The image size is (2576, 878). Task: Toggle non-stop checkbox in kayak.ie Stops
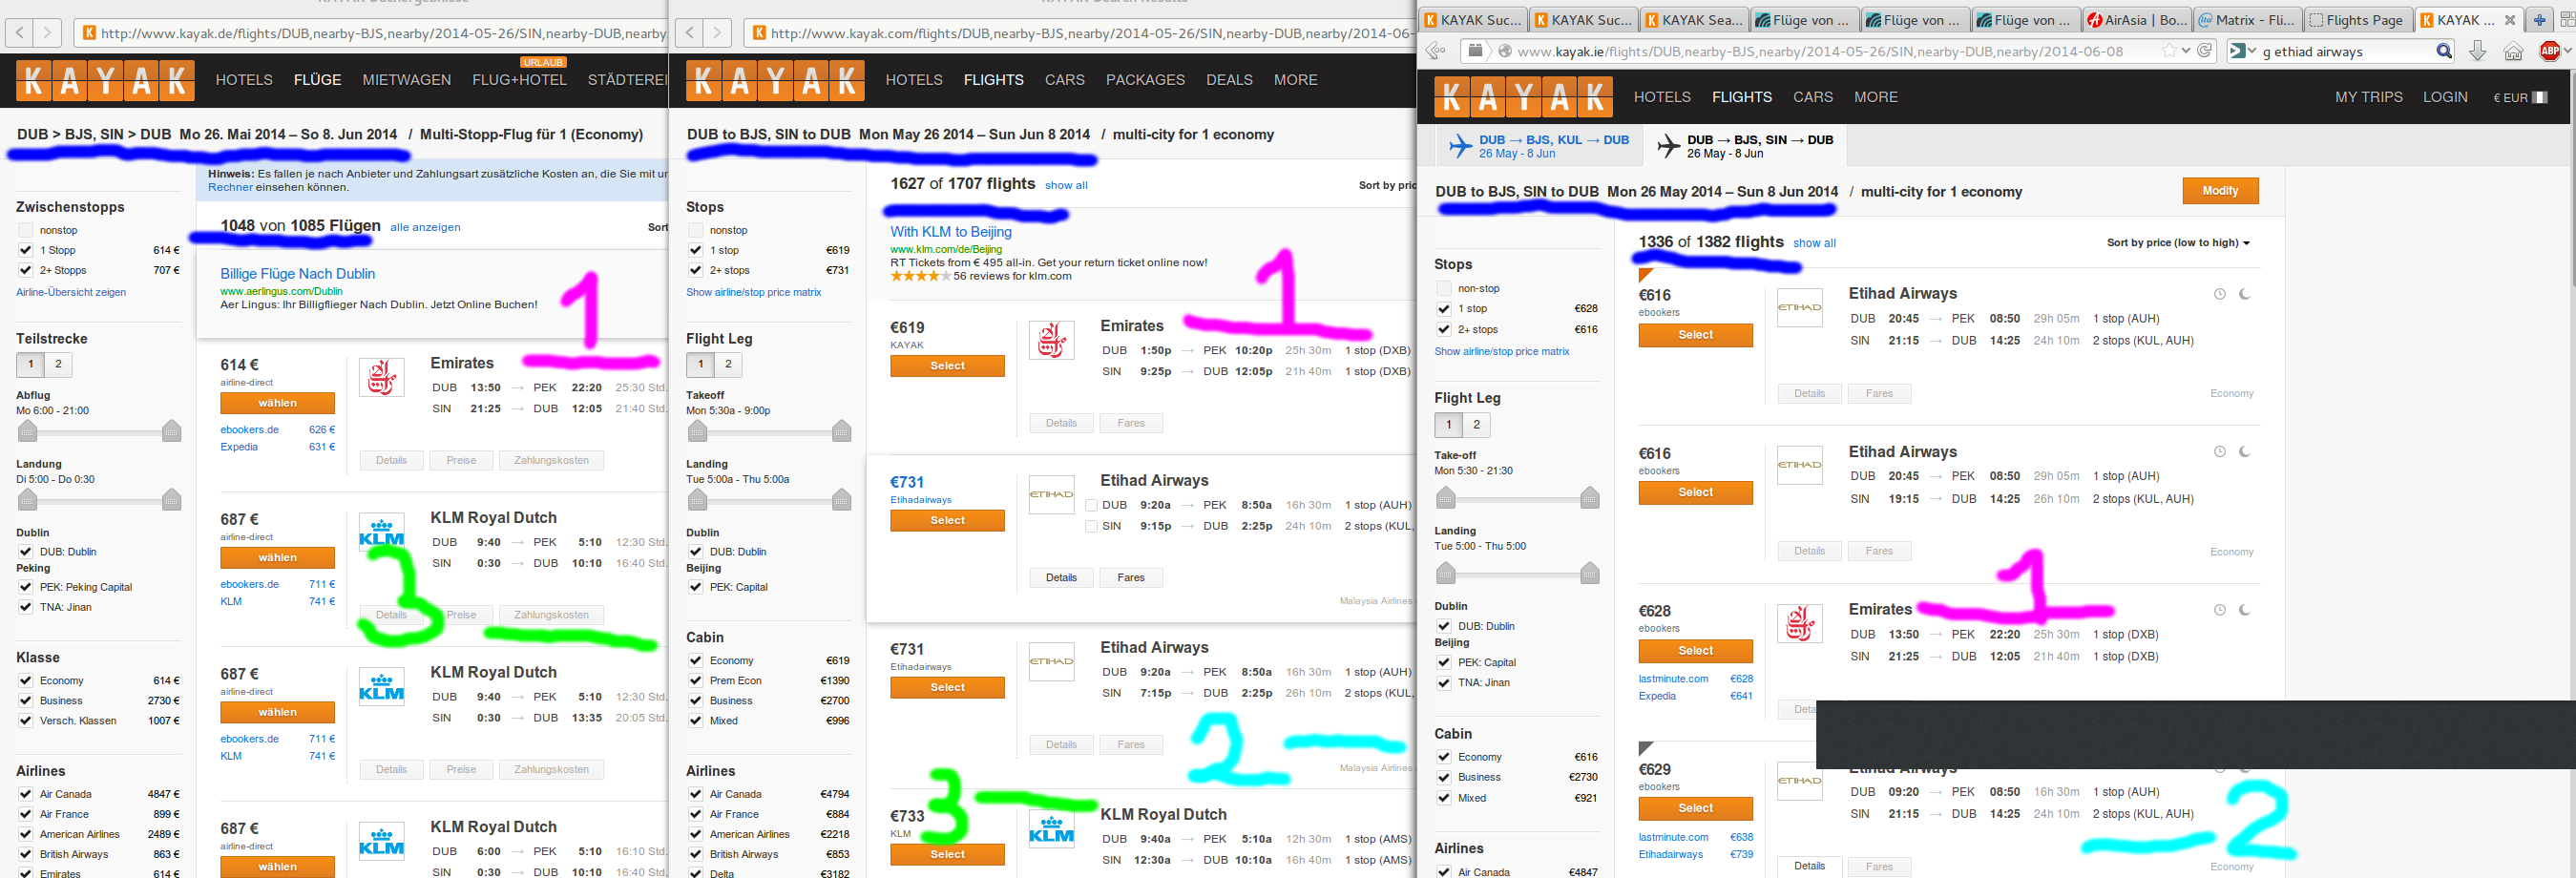(1443, 288)
